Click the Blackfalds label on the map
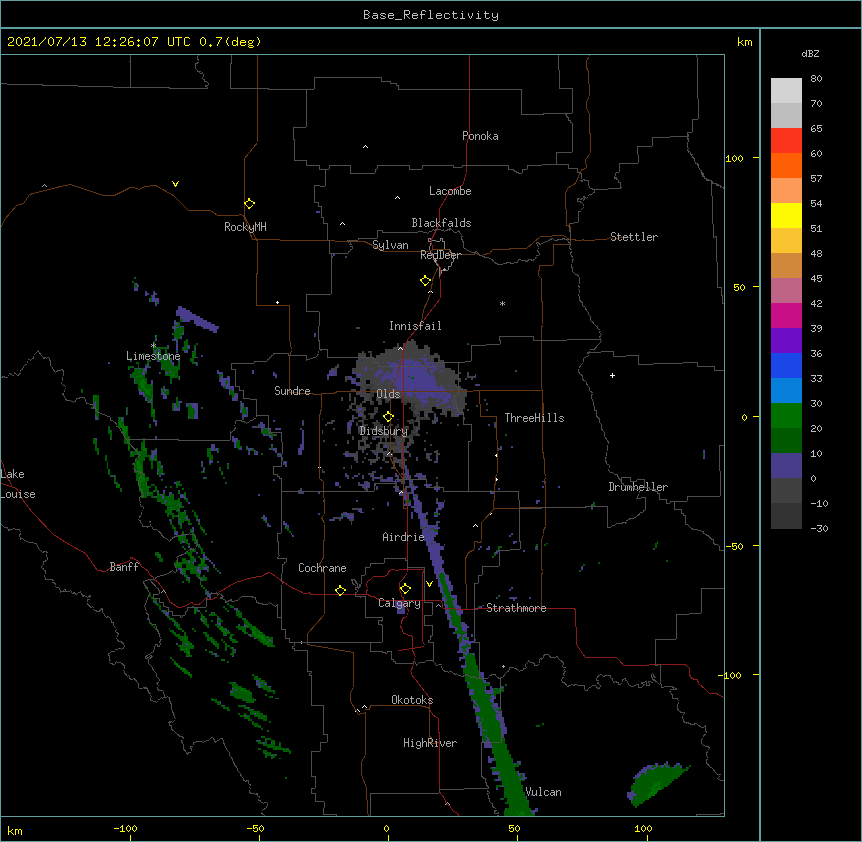 (x=441, y=223)
